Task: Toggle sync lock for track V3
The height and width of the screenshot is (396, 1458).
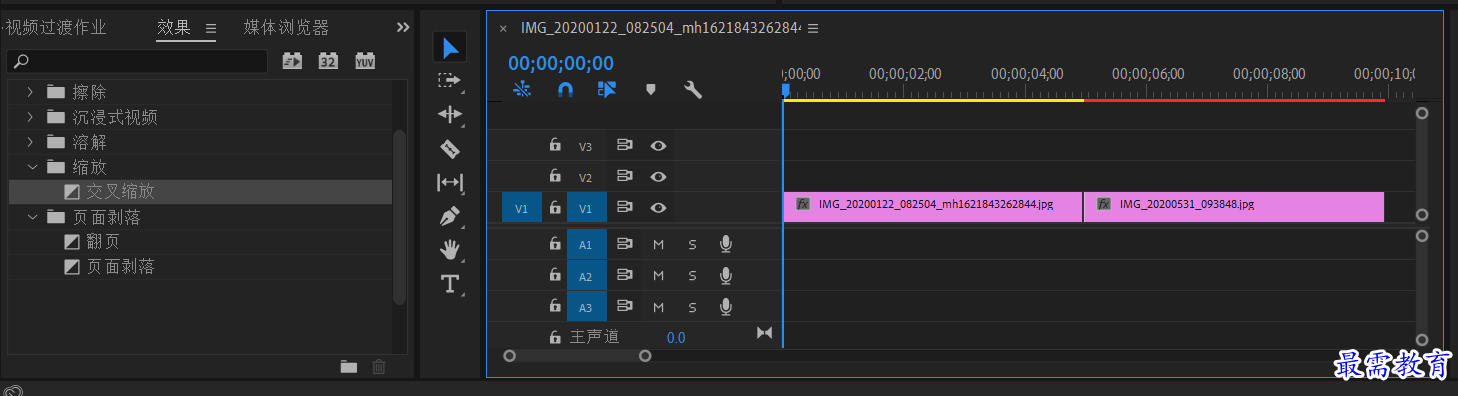Action: pyautogui.click(x=625, y=146)
